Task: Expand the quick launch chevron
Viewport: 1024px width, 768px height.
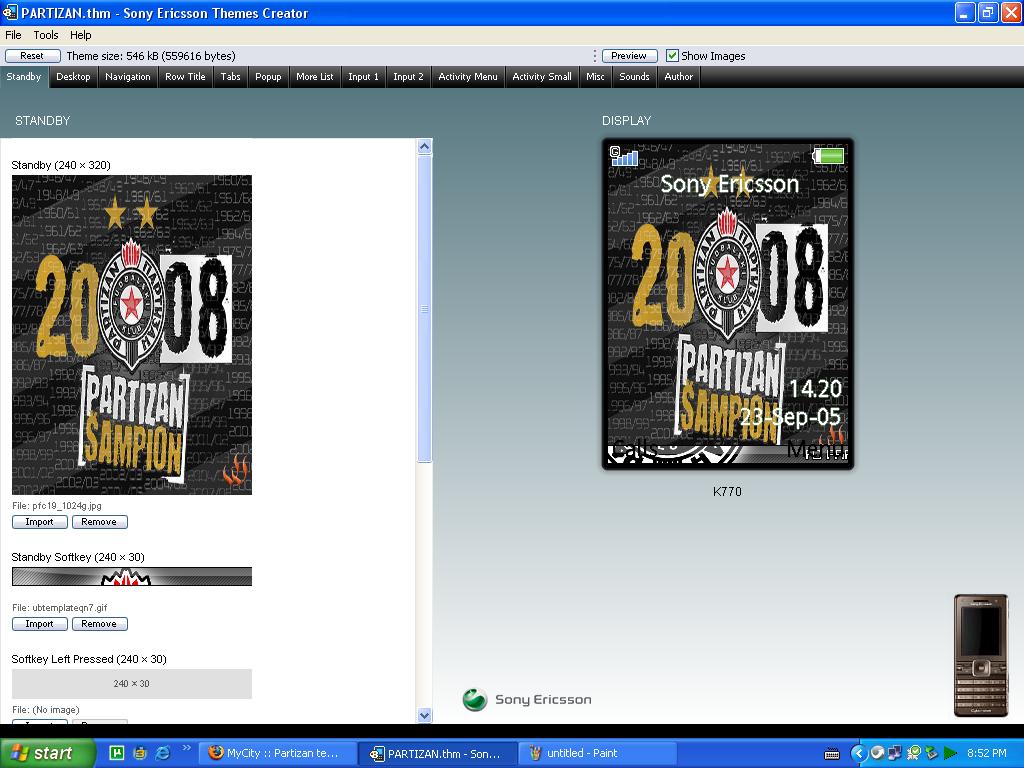Action: [x=186, y=748]
